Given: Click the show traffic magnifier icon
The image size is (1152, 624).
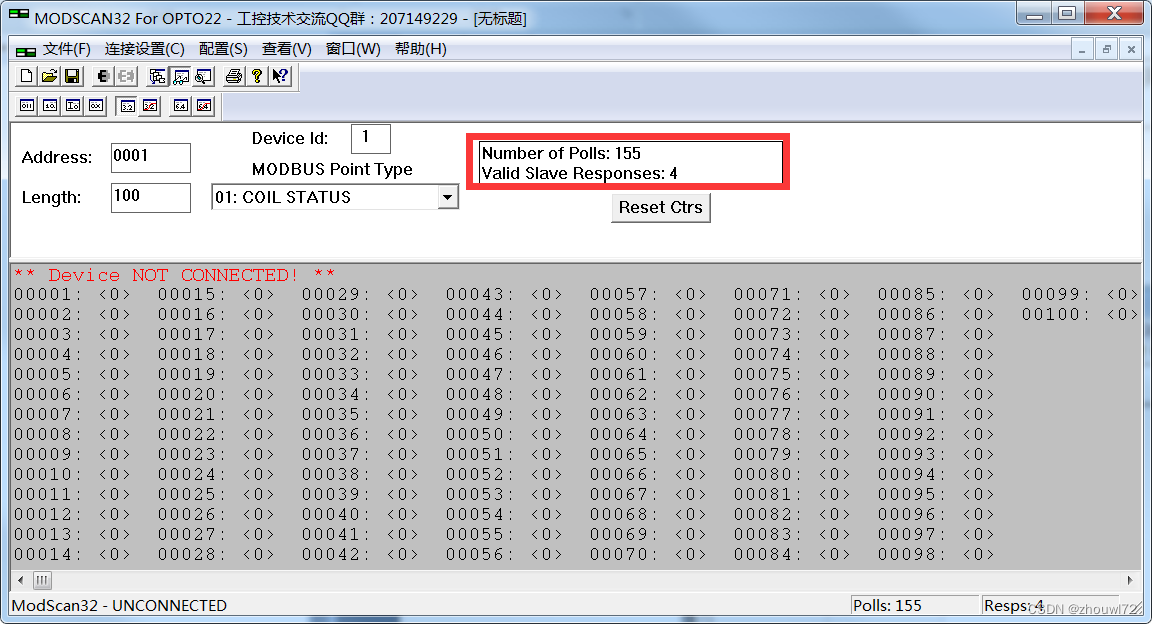Looking at the screenshot, I should [x=204, y=76].
